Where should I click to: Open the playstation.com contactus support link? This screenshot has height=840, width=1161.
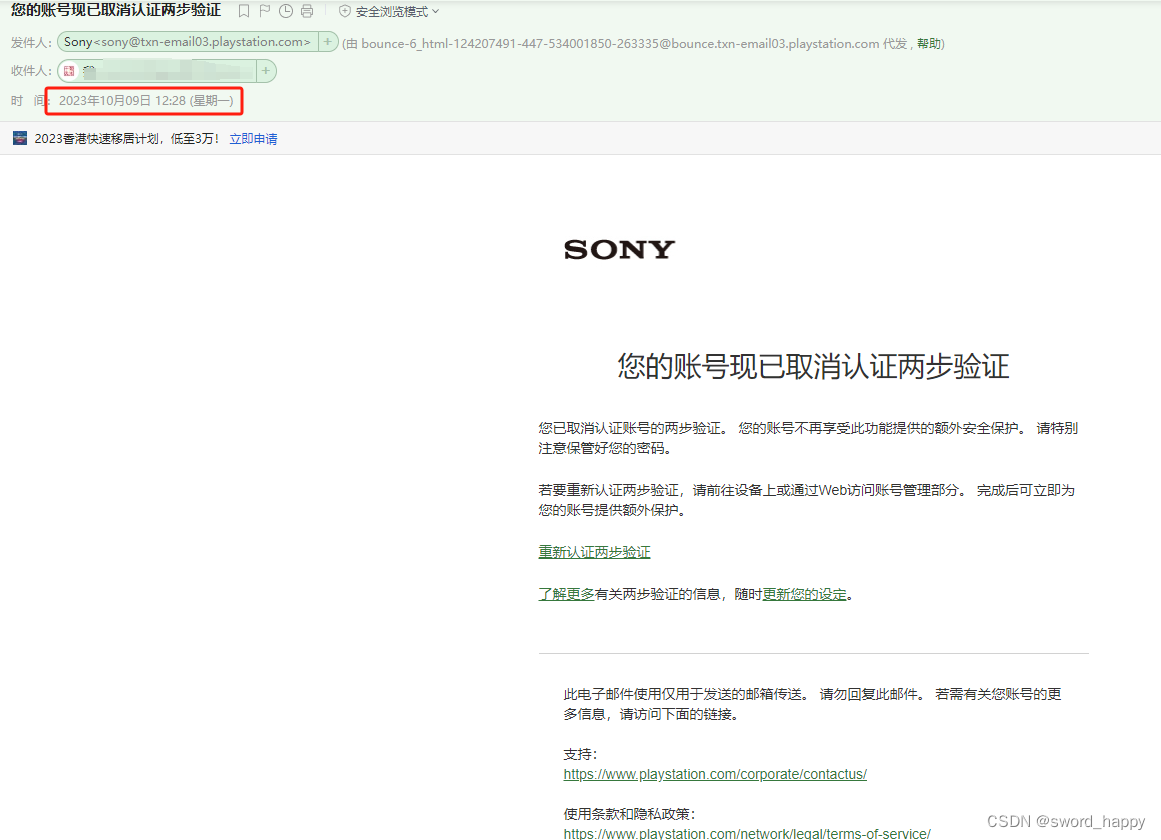pos(715,774)
